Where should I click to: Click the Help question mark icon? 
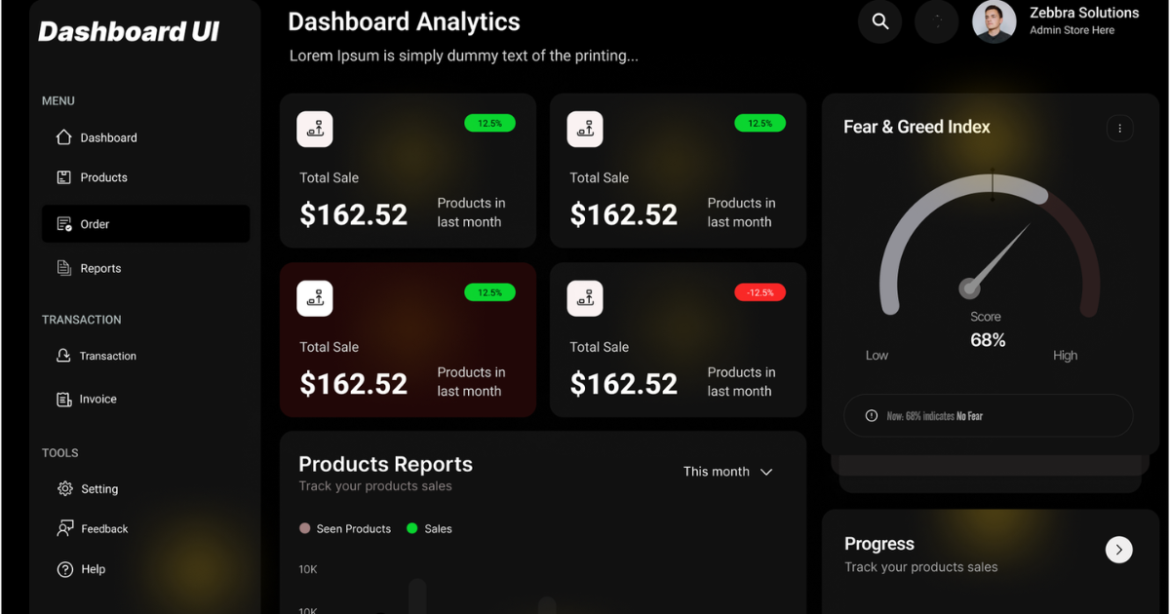coord(65,569)
